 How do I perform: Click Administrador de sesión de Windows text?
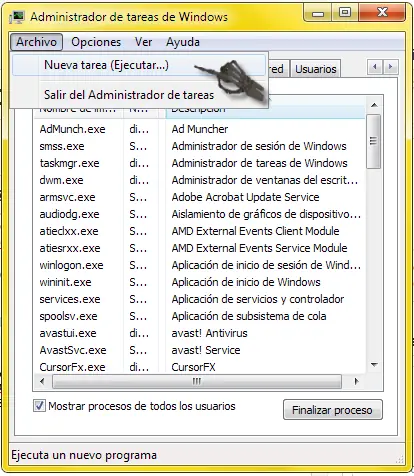click(259, 146)
